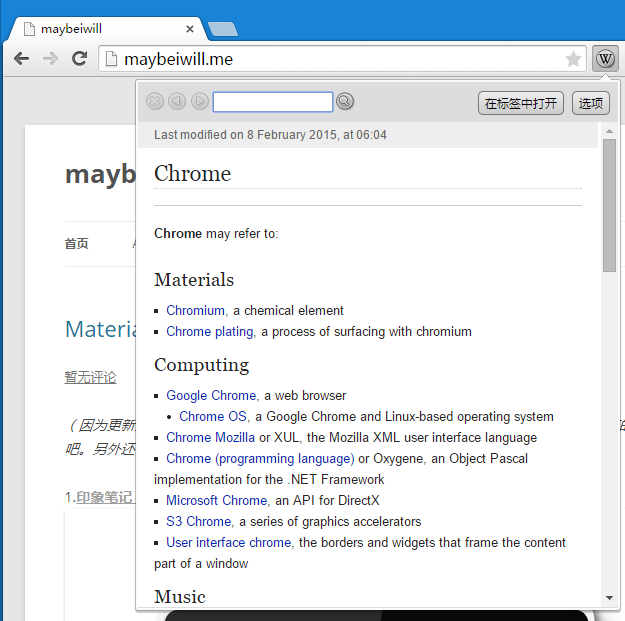Open the Chrome plating link
The width and height of the screenshot is (625, 621).
(x=210, y=332)
